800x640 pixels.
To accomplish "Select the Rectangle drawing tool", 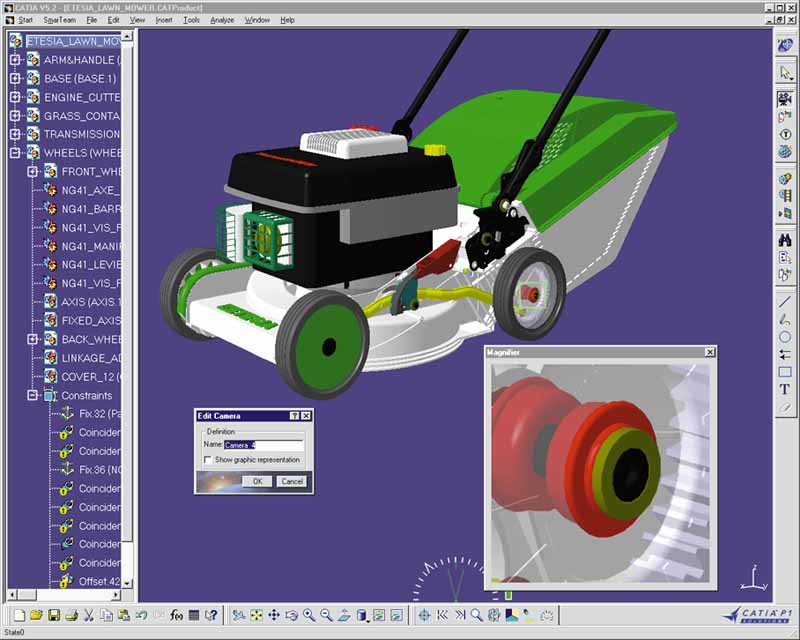I will coord(785,372).
